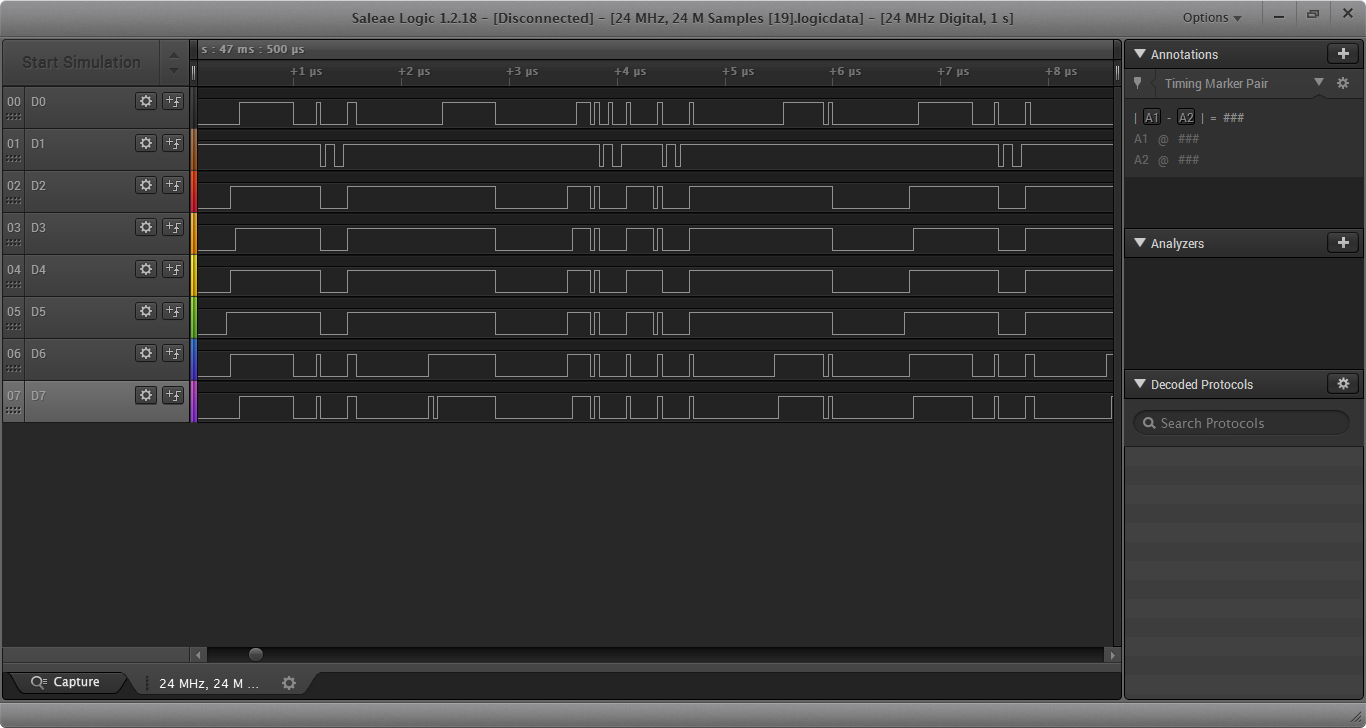This screenshot has width=1366, height=728.
Task: Select channel row label D3
Action: [x=38, y=227]
